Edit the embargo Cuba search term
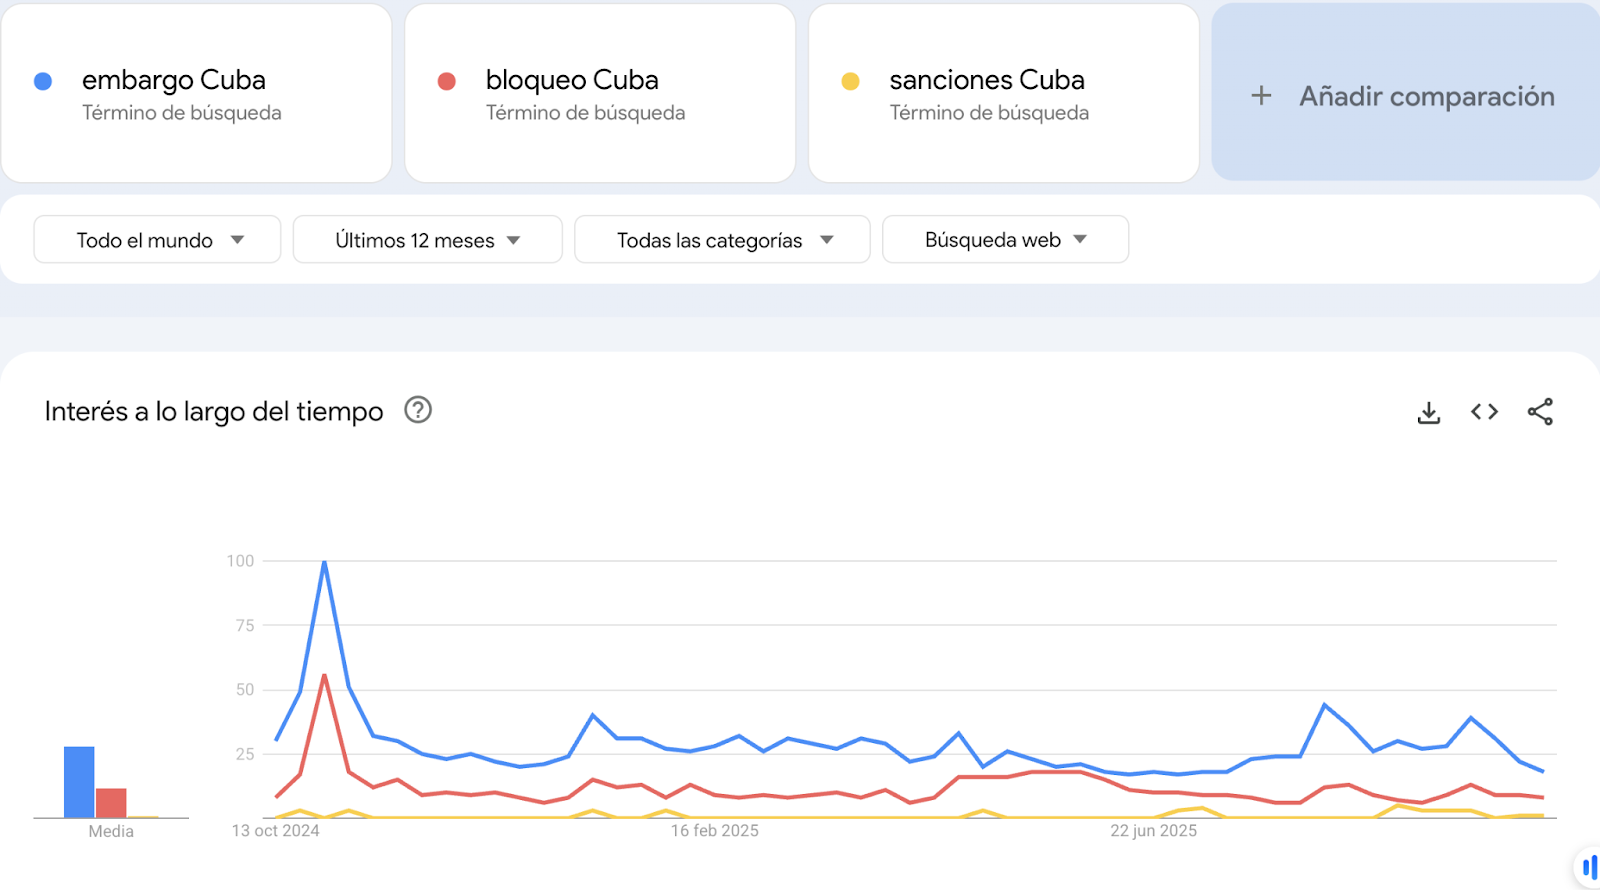 point(174,80)
